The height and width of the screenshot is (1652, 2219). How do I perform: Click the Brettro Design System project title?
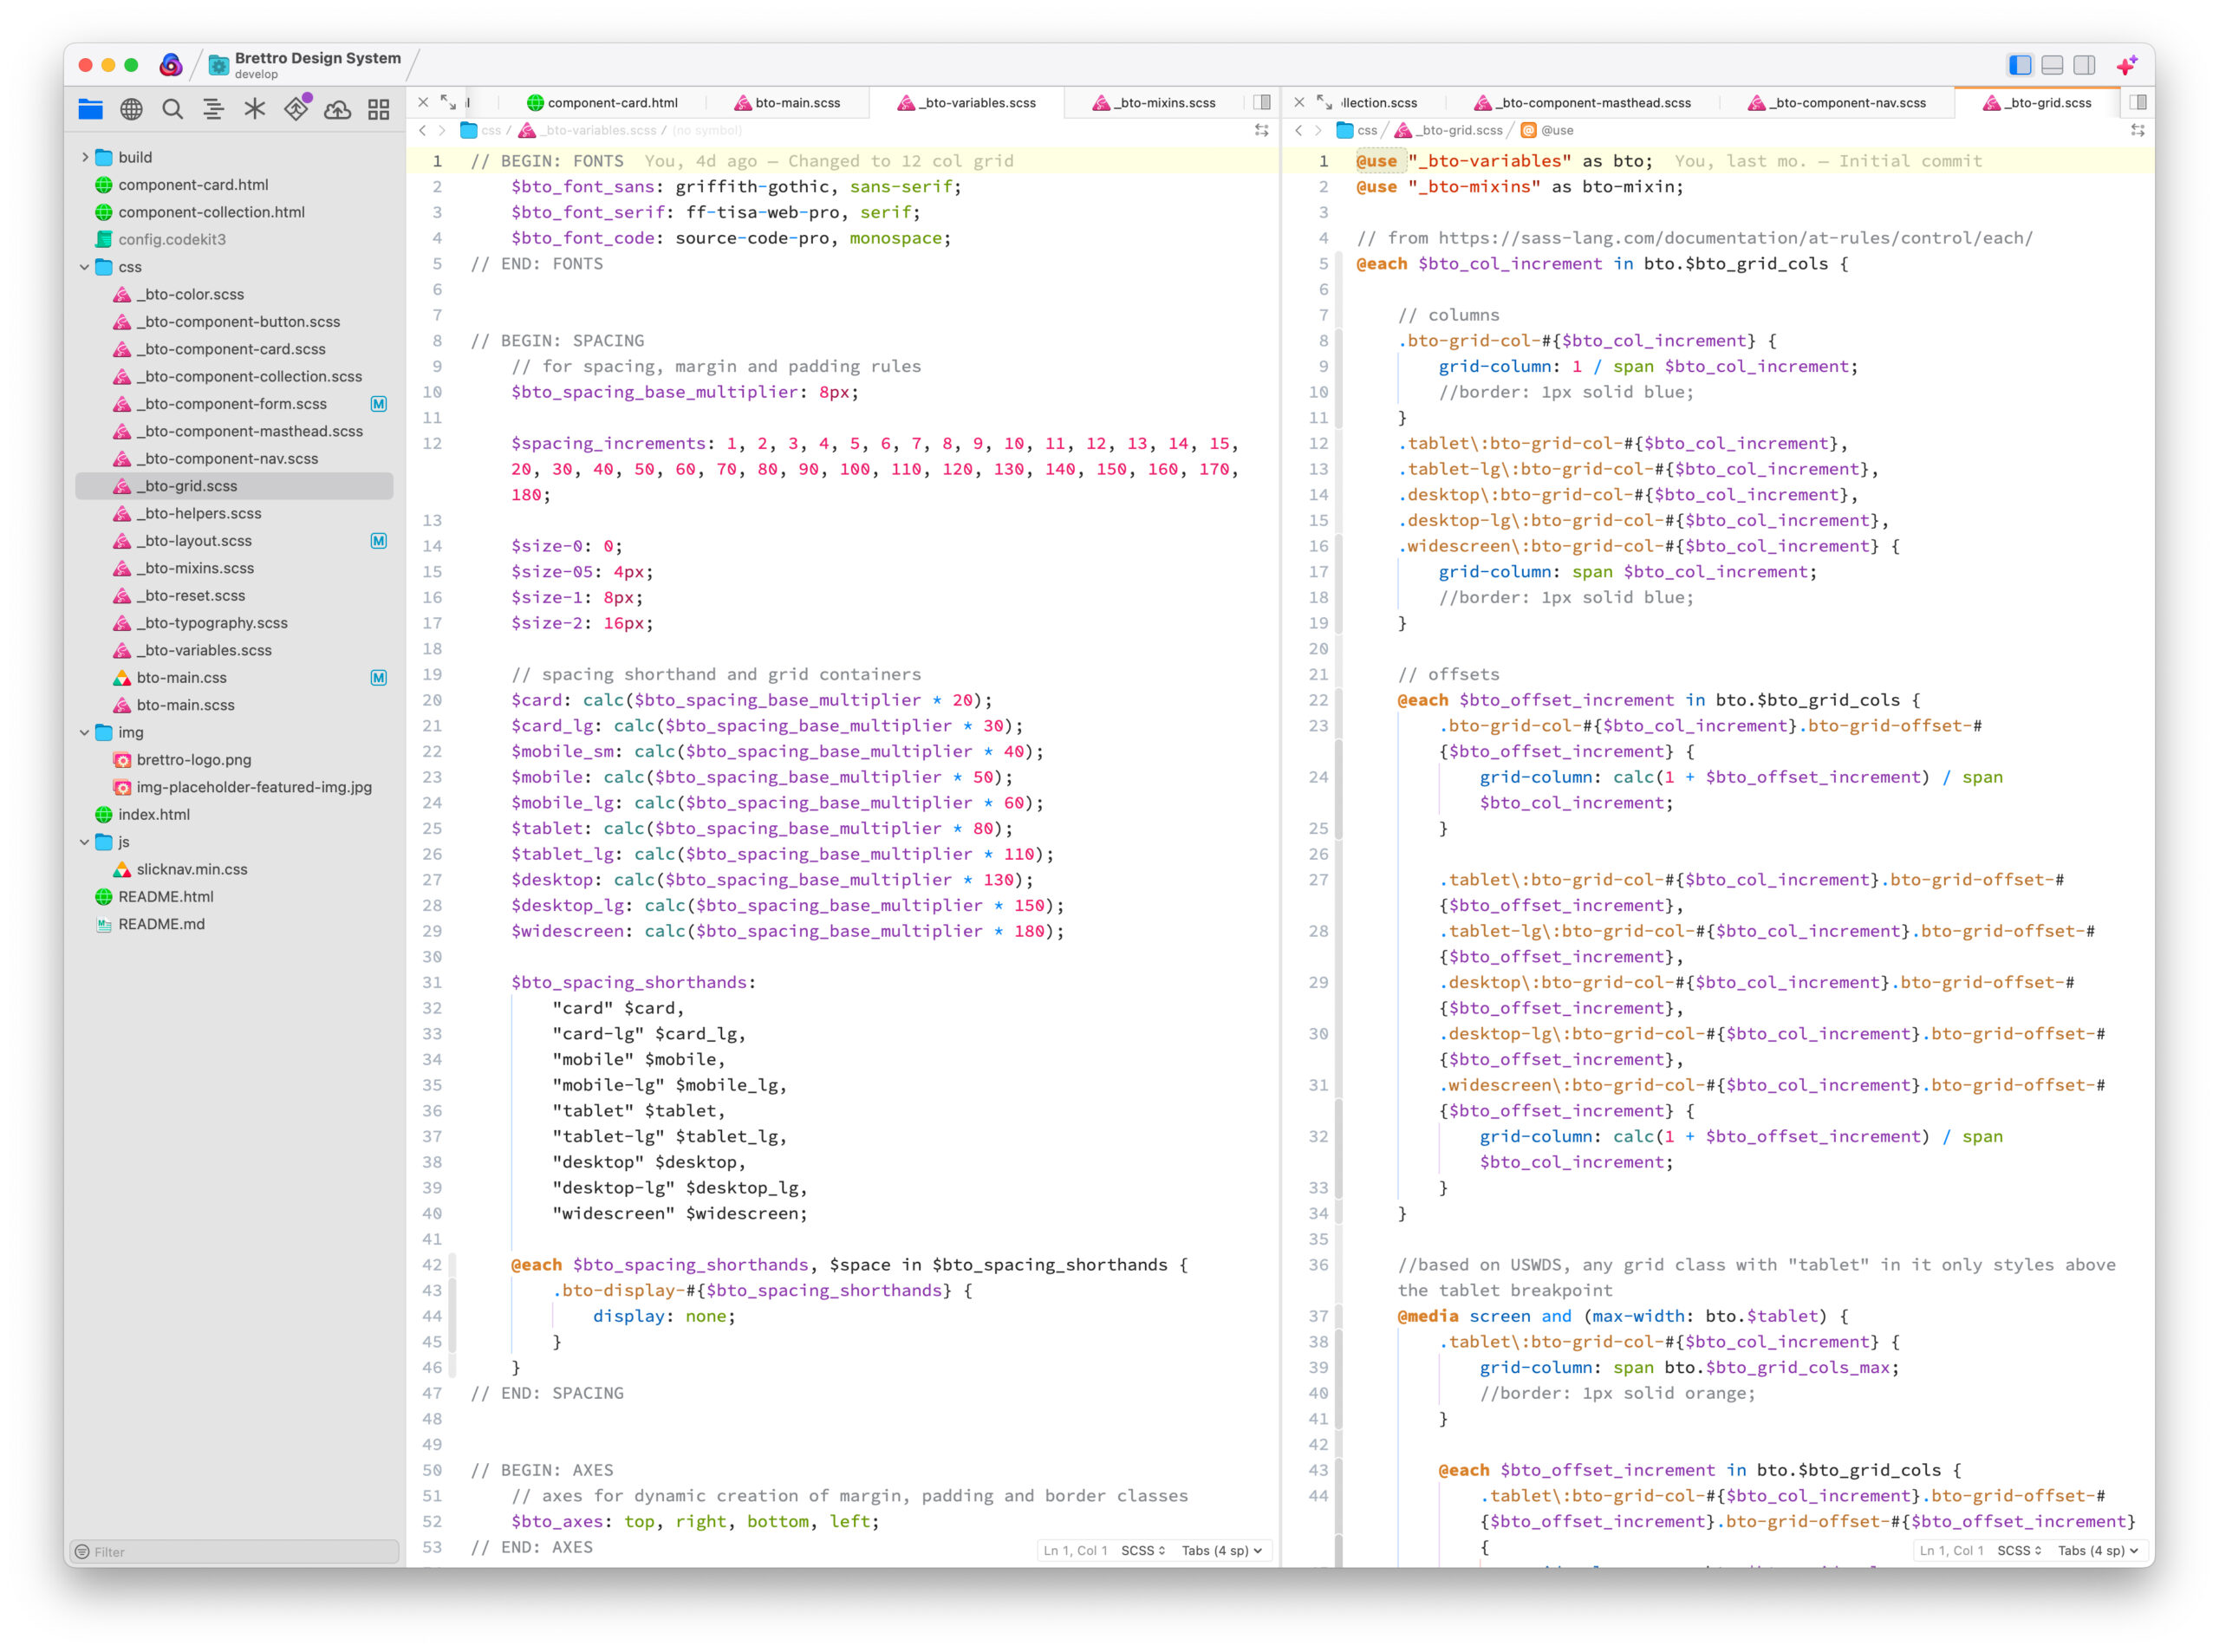tap(318, 58)
